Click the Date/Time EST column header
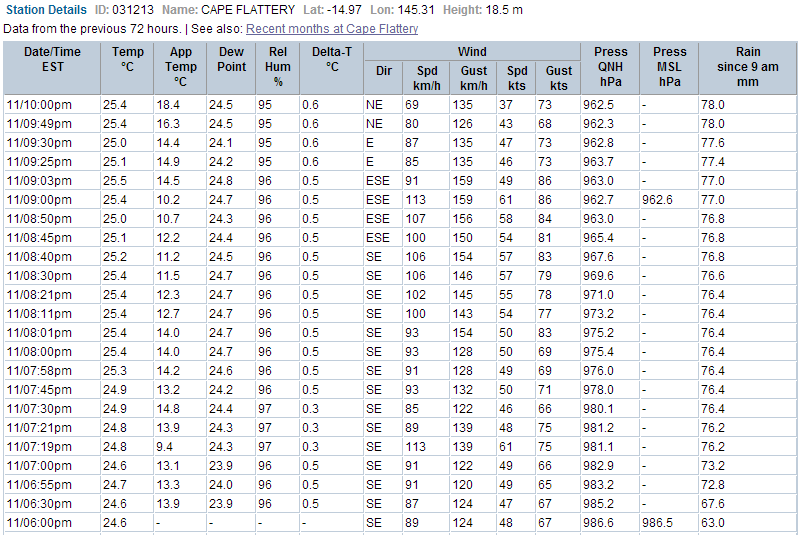805x535 pixels. click(52, 59)
